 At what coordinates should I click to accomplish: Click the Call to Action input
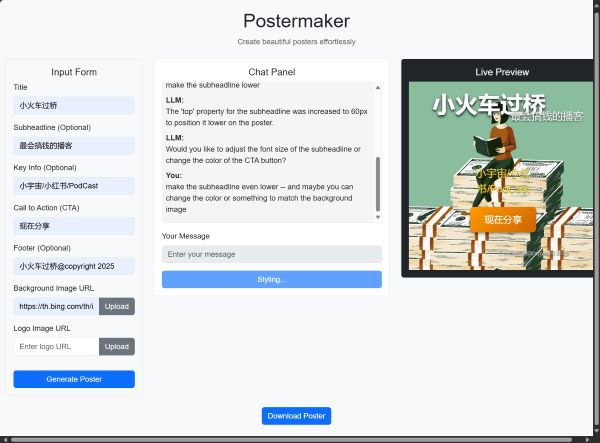tap(74, 226)
